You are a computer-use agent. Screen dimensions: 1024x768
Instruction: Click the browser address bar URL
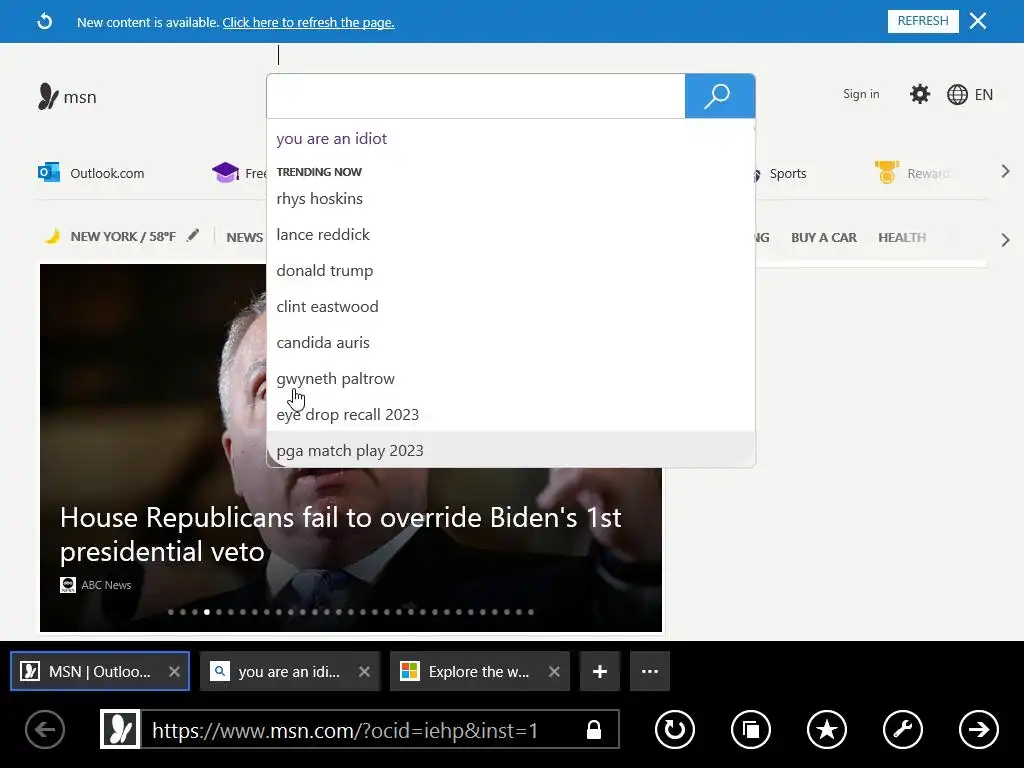click(x=345, y=730)
